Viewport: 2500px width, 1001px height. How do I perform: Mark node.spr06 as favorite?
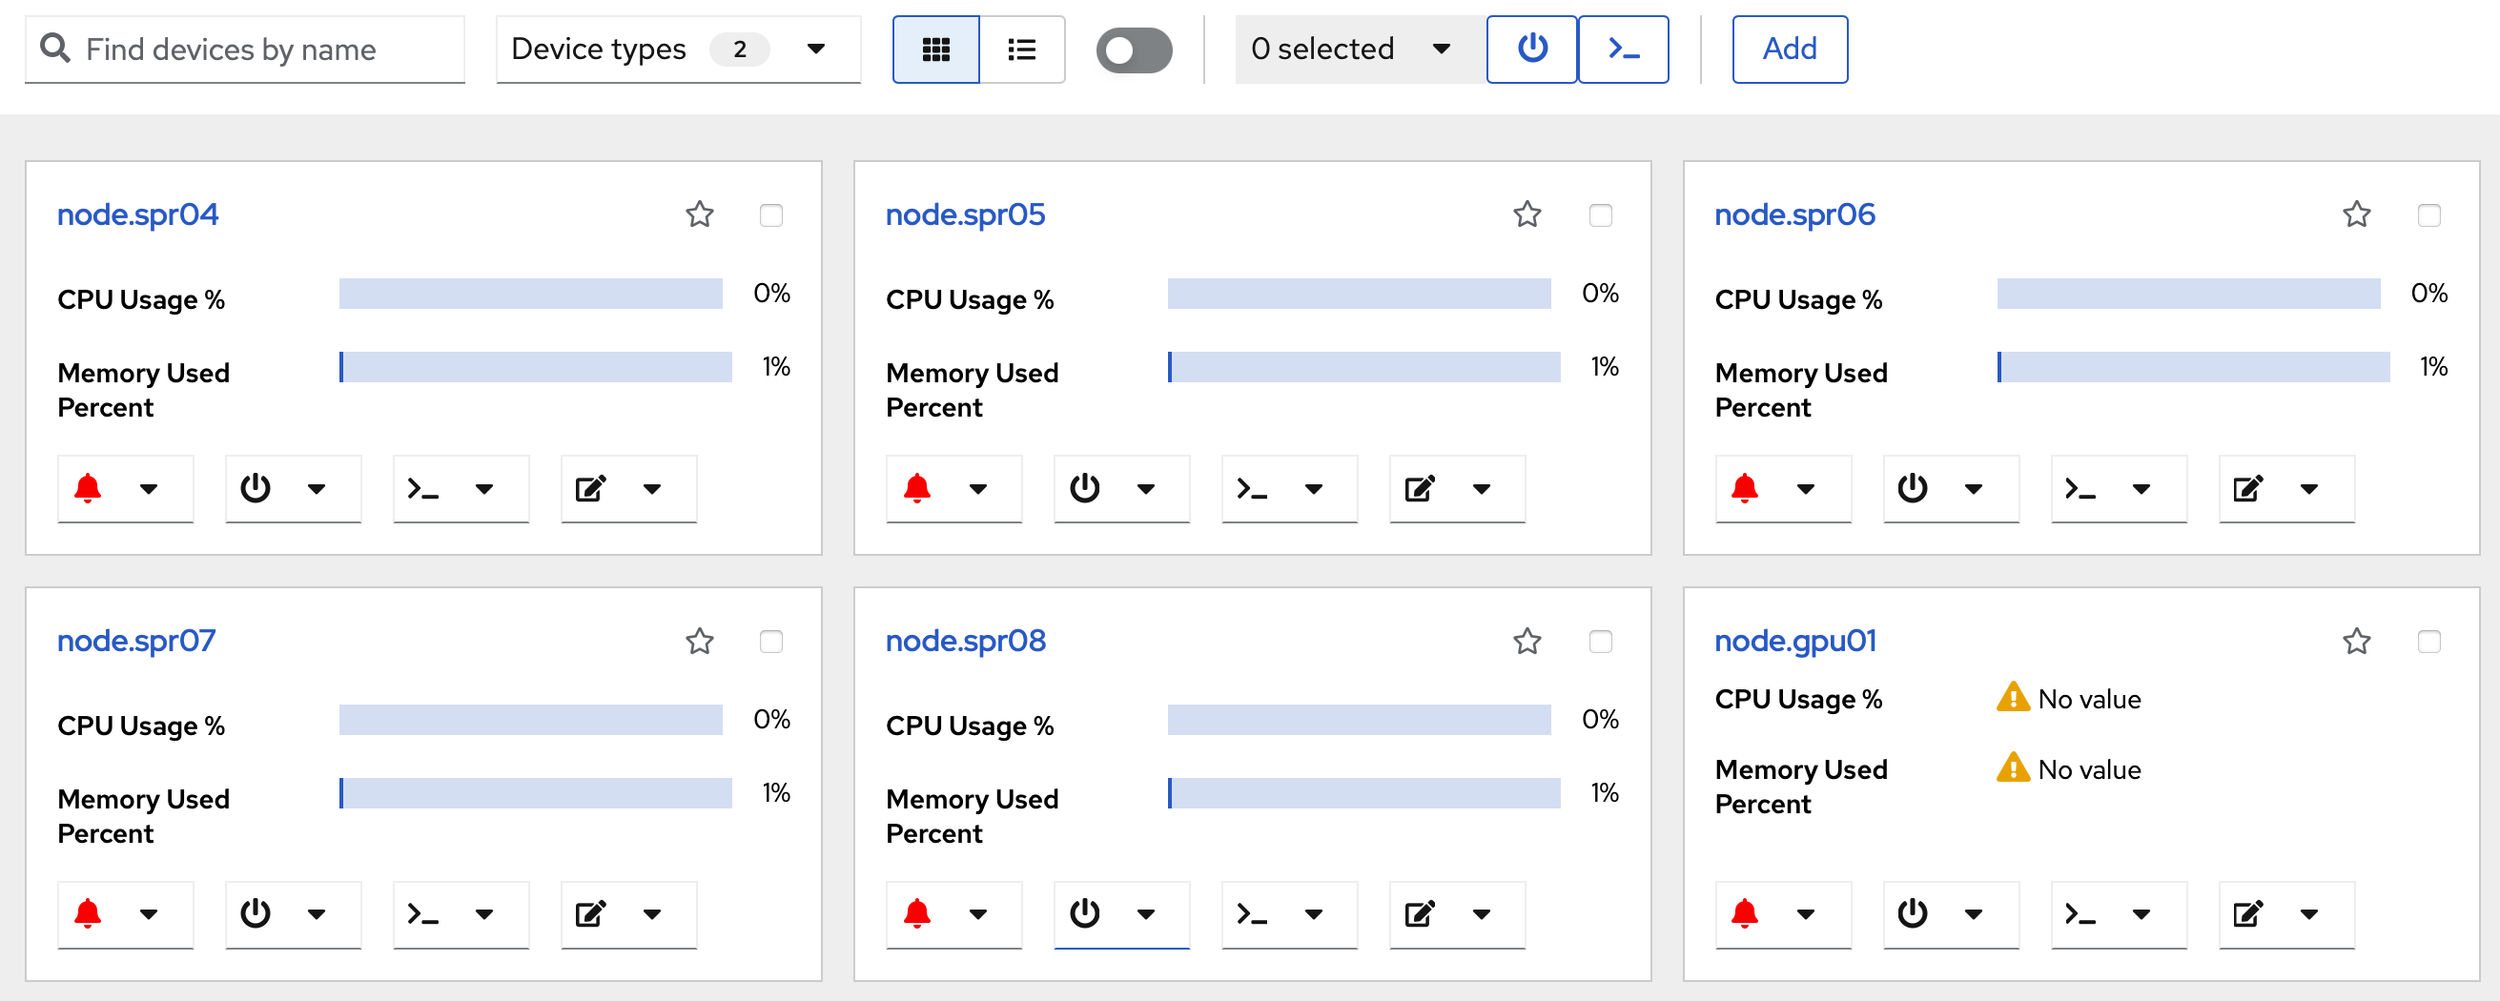coord(2357,214)
